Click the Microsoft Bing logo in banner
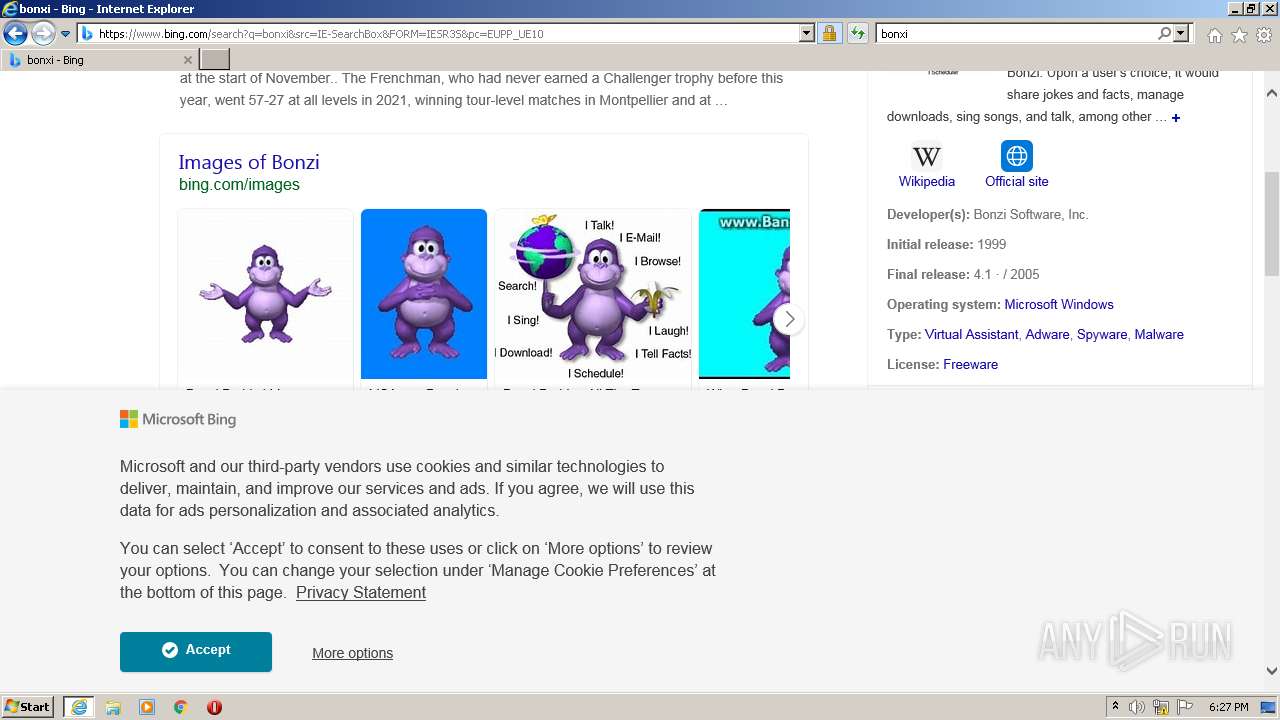This screenshot has width=1280, height=720. [x=178, y=419]
